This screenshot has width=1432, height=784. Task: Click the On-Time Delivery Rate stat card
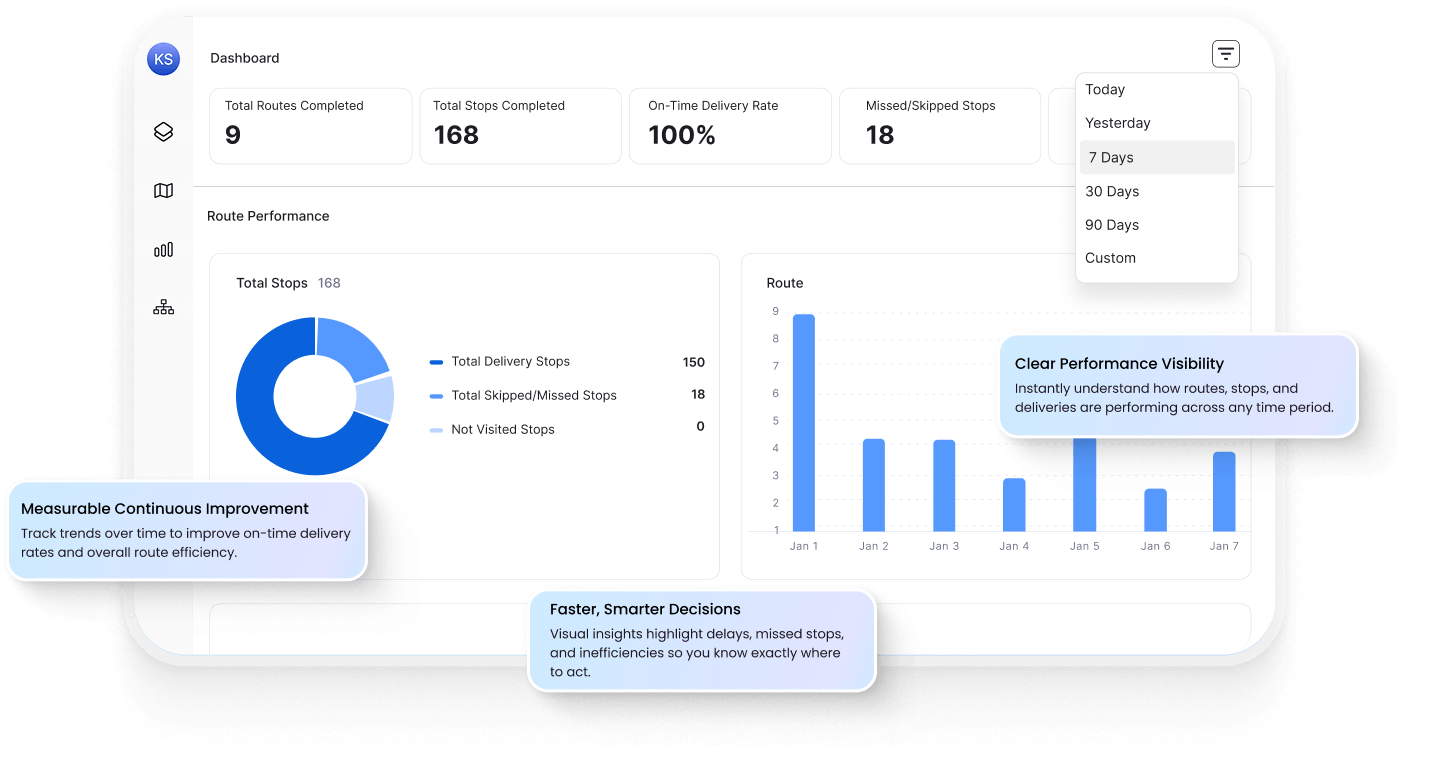(x=730, y=126)
